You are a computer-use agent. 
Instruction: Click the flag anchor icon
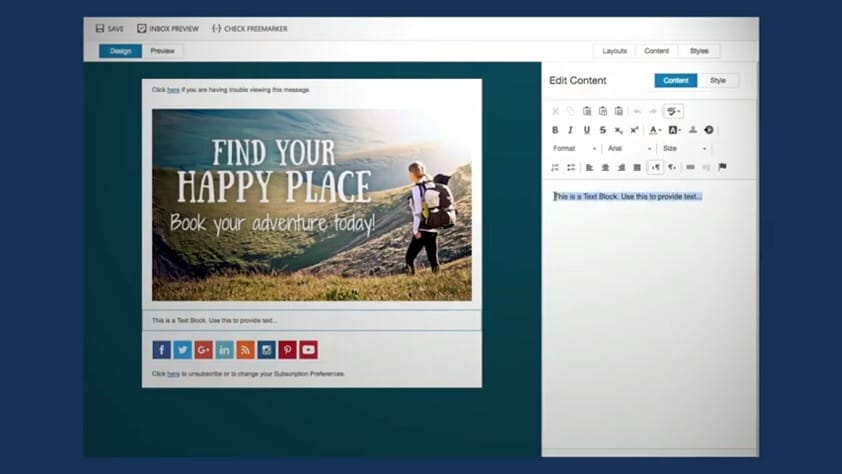[x=722, y=167]
